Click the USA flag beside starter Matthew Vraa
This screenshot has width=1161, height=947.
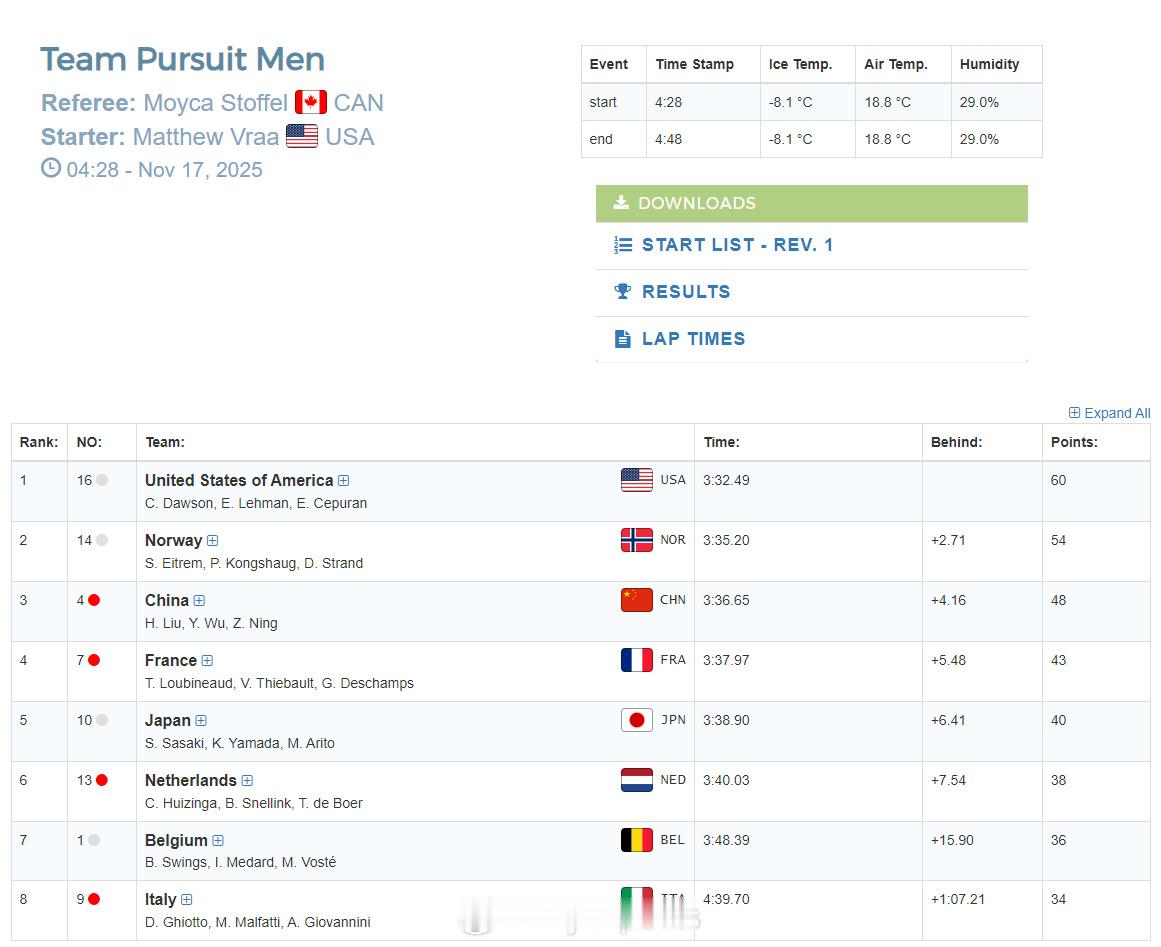(302, 137)
